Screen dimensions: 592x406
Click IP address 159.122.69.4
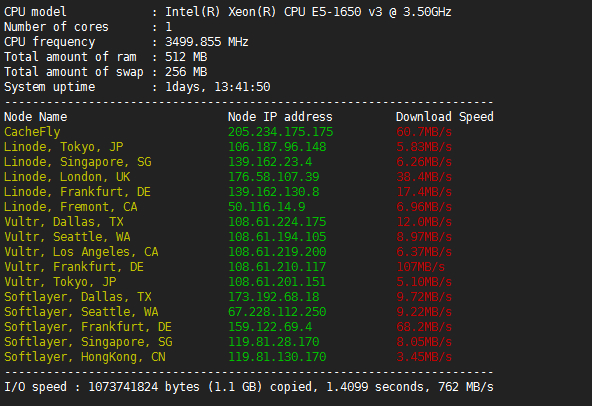coord(270,327)
